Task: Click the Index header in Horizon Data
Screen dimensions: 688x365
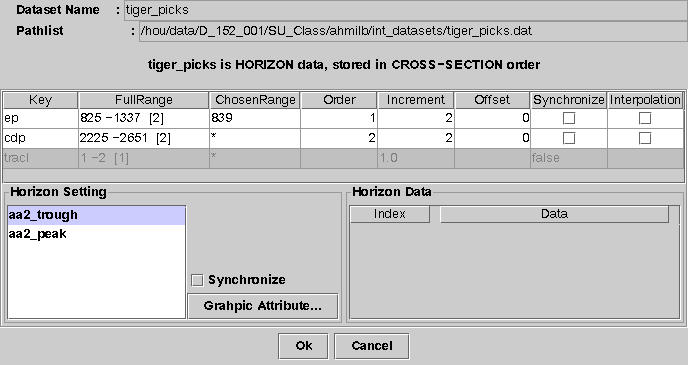Action: point(390,214)
